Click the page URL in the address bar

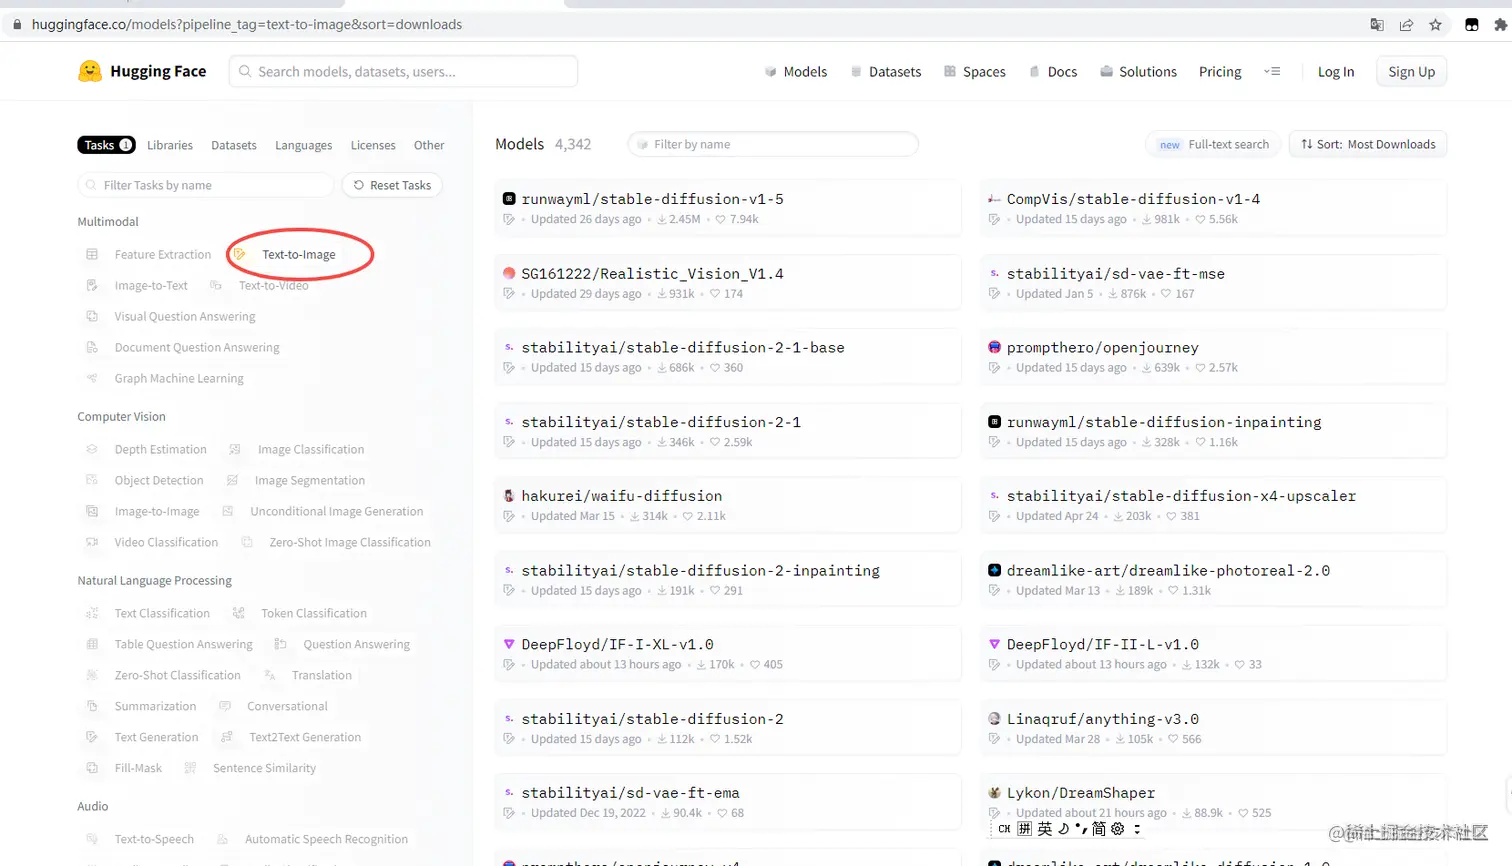click(x=247, y=24)
